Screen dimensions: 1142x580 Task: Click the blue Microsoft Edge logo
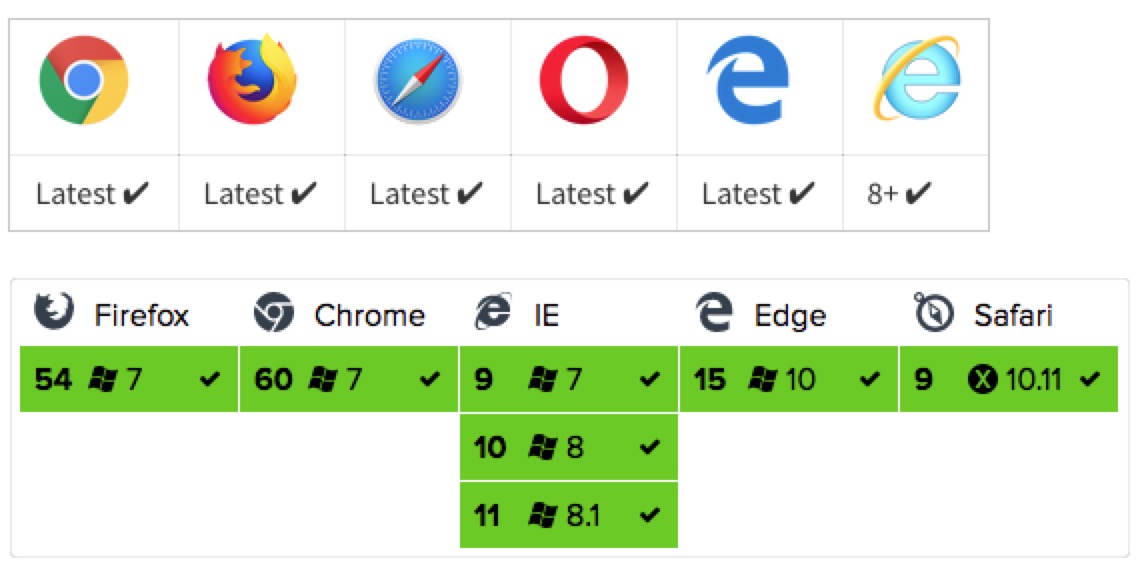click(x=748, y=80)
